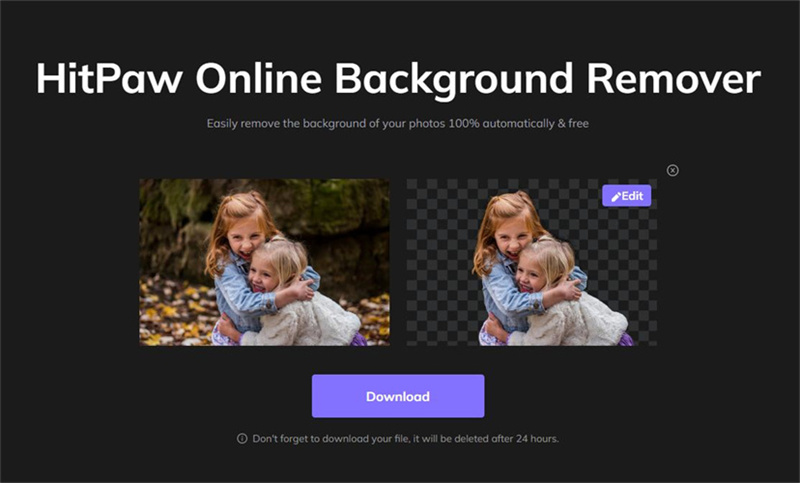The height and width of the screenshot is (483, 800).
Task: Click the white fur coat in result image
Action: pos(590,320)
